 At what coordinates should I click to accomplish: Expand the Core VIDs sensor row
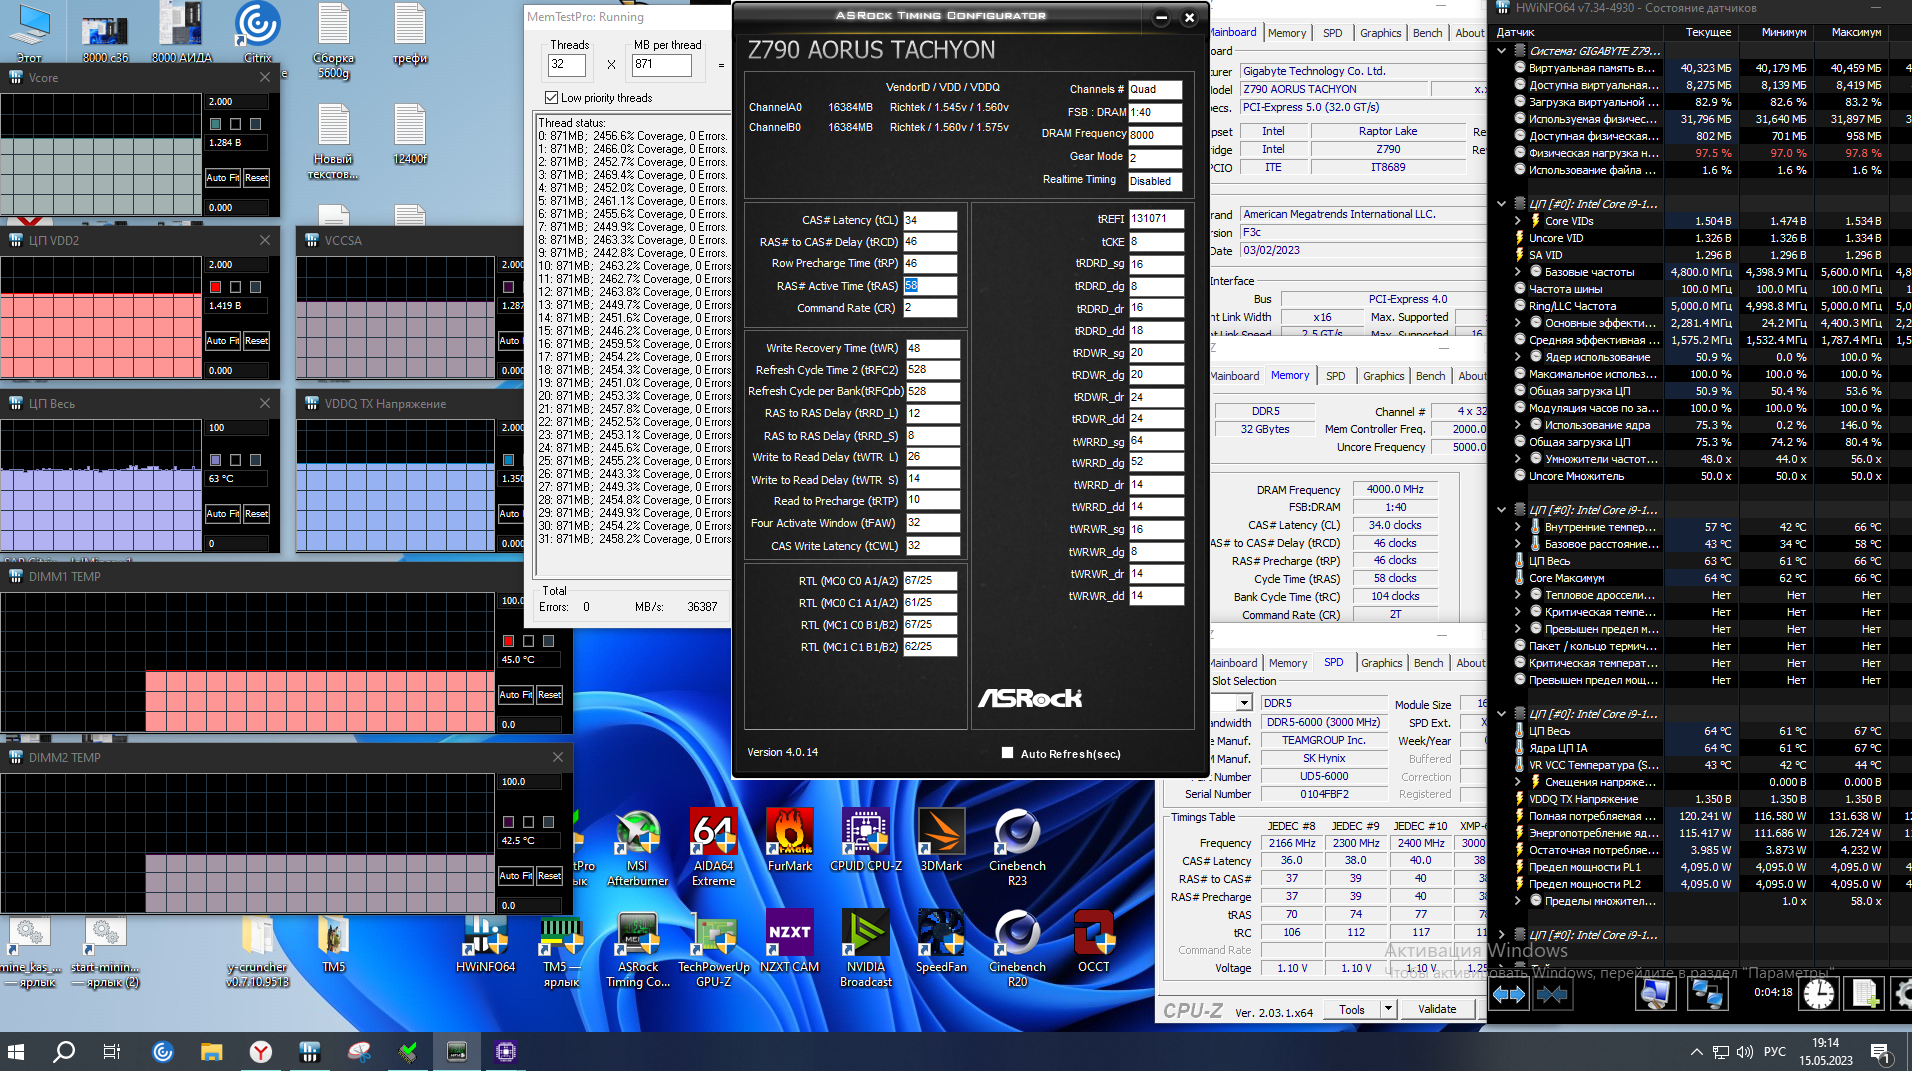(1518, 221)
